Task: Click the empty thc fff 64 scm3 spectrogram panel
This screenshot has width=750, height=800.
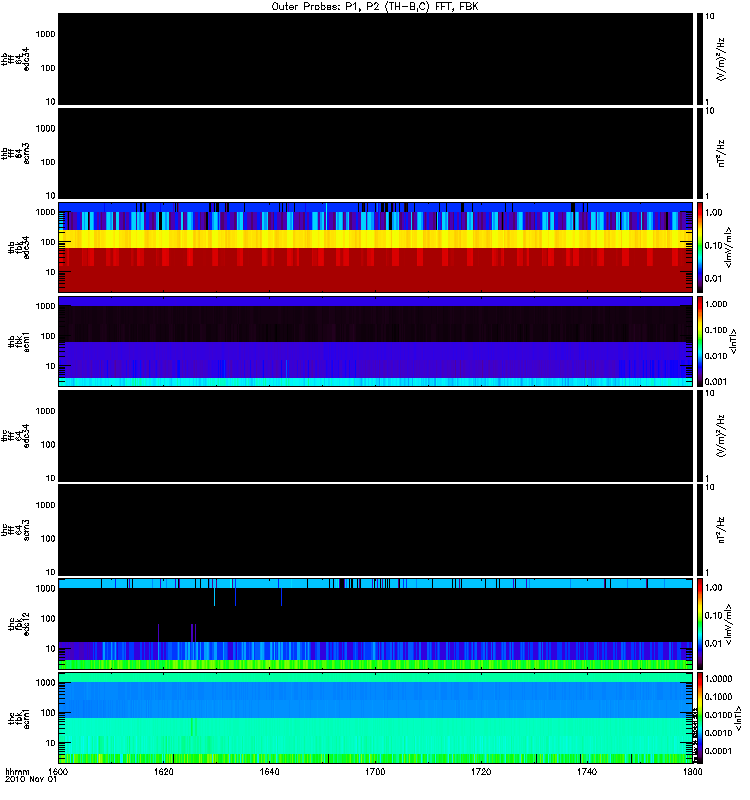Action: coord(375,530)
